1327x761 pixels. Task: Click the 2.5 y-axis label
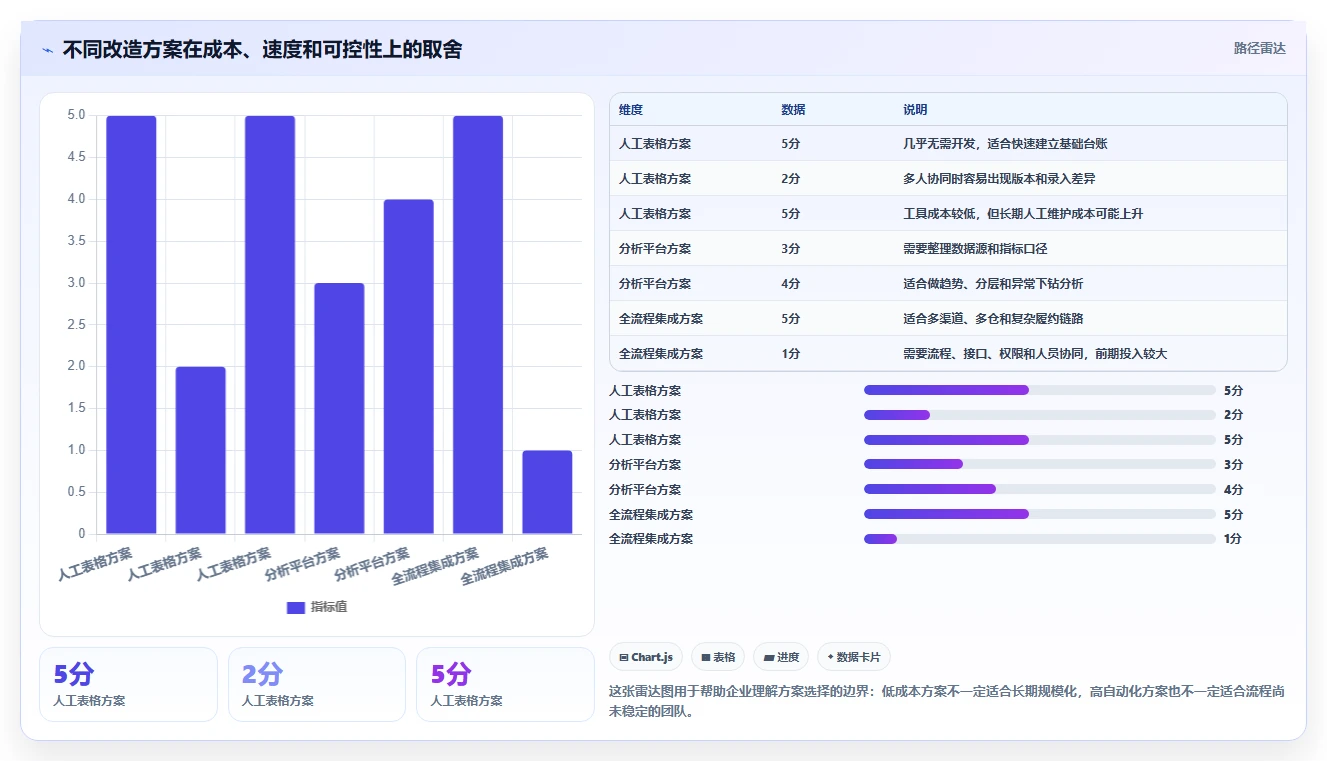click(76, 325)
